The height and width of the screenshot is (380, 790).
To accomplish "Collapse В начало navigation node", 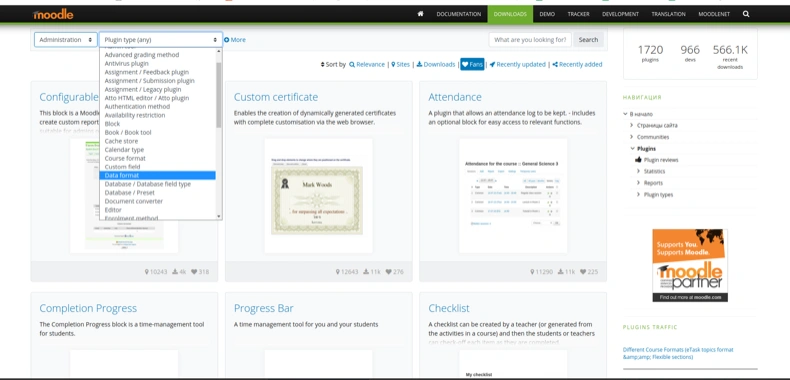I will tap(625, 114).
